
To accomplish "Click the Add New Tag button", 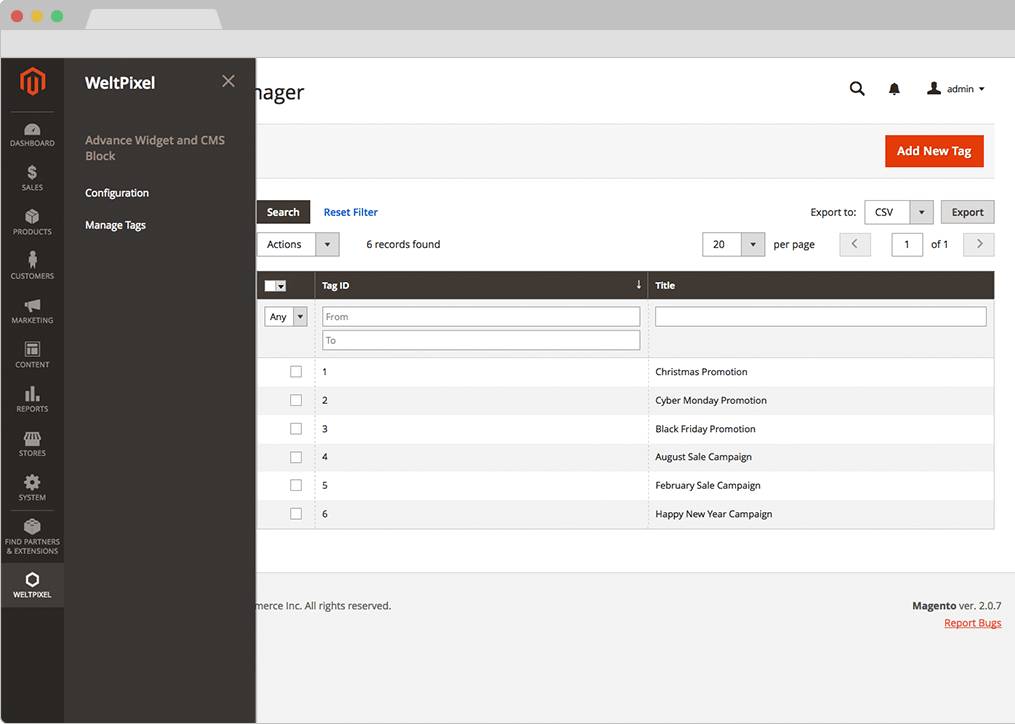I will pyautogui.click(x=933, y=151).
